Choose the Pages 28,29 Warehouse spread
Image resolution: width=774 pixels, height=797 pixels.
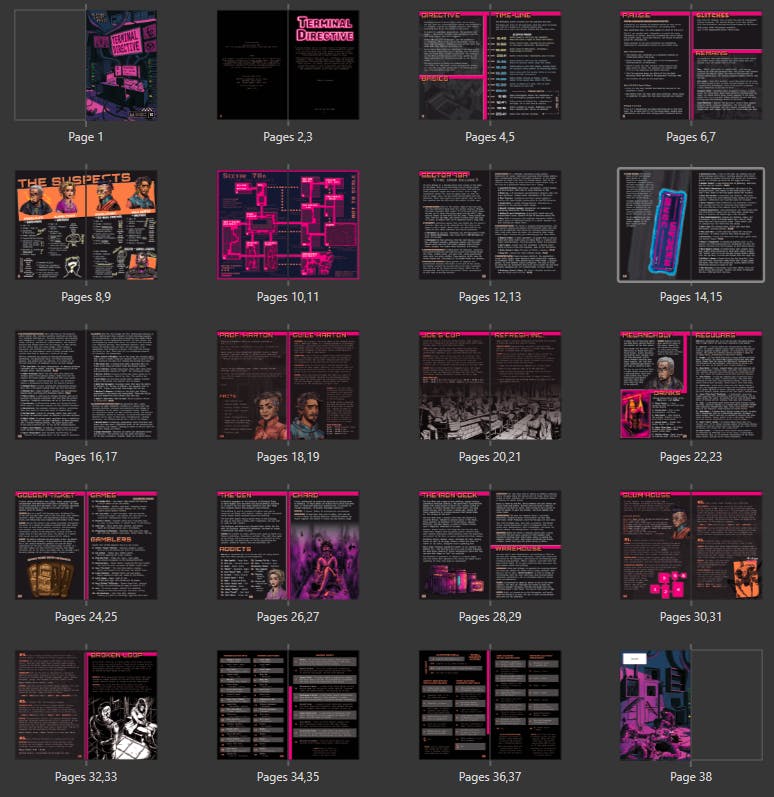(x=489, y=545)
